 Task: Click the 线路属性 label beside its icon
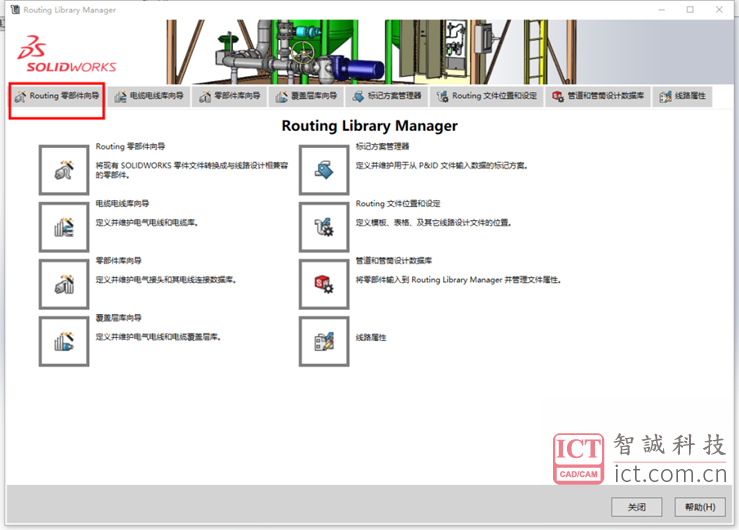pyautogui.click(x=371, y=337)
